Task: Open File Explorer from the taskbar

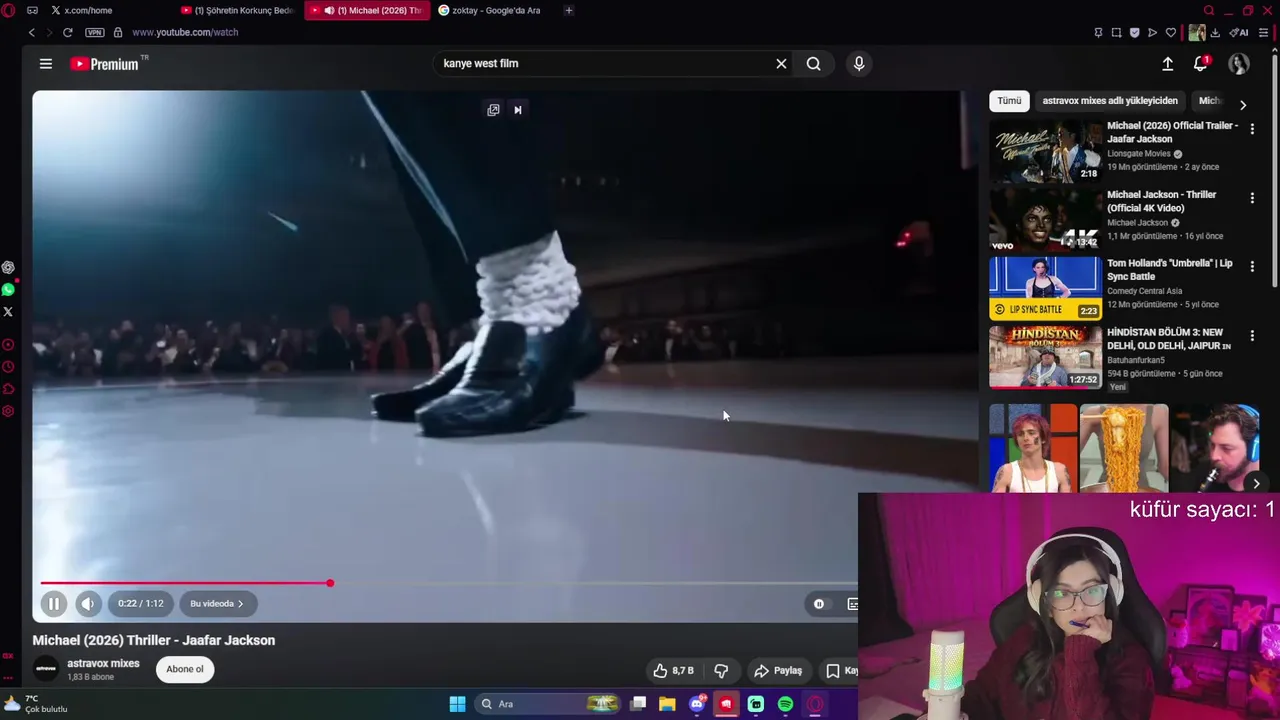Action: click(667, 704)
